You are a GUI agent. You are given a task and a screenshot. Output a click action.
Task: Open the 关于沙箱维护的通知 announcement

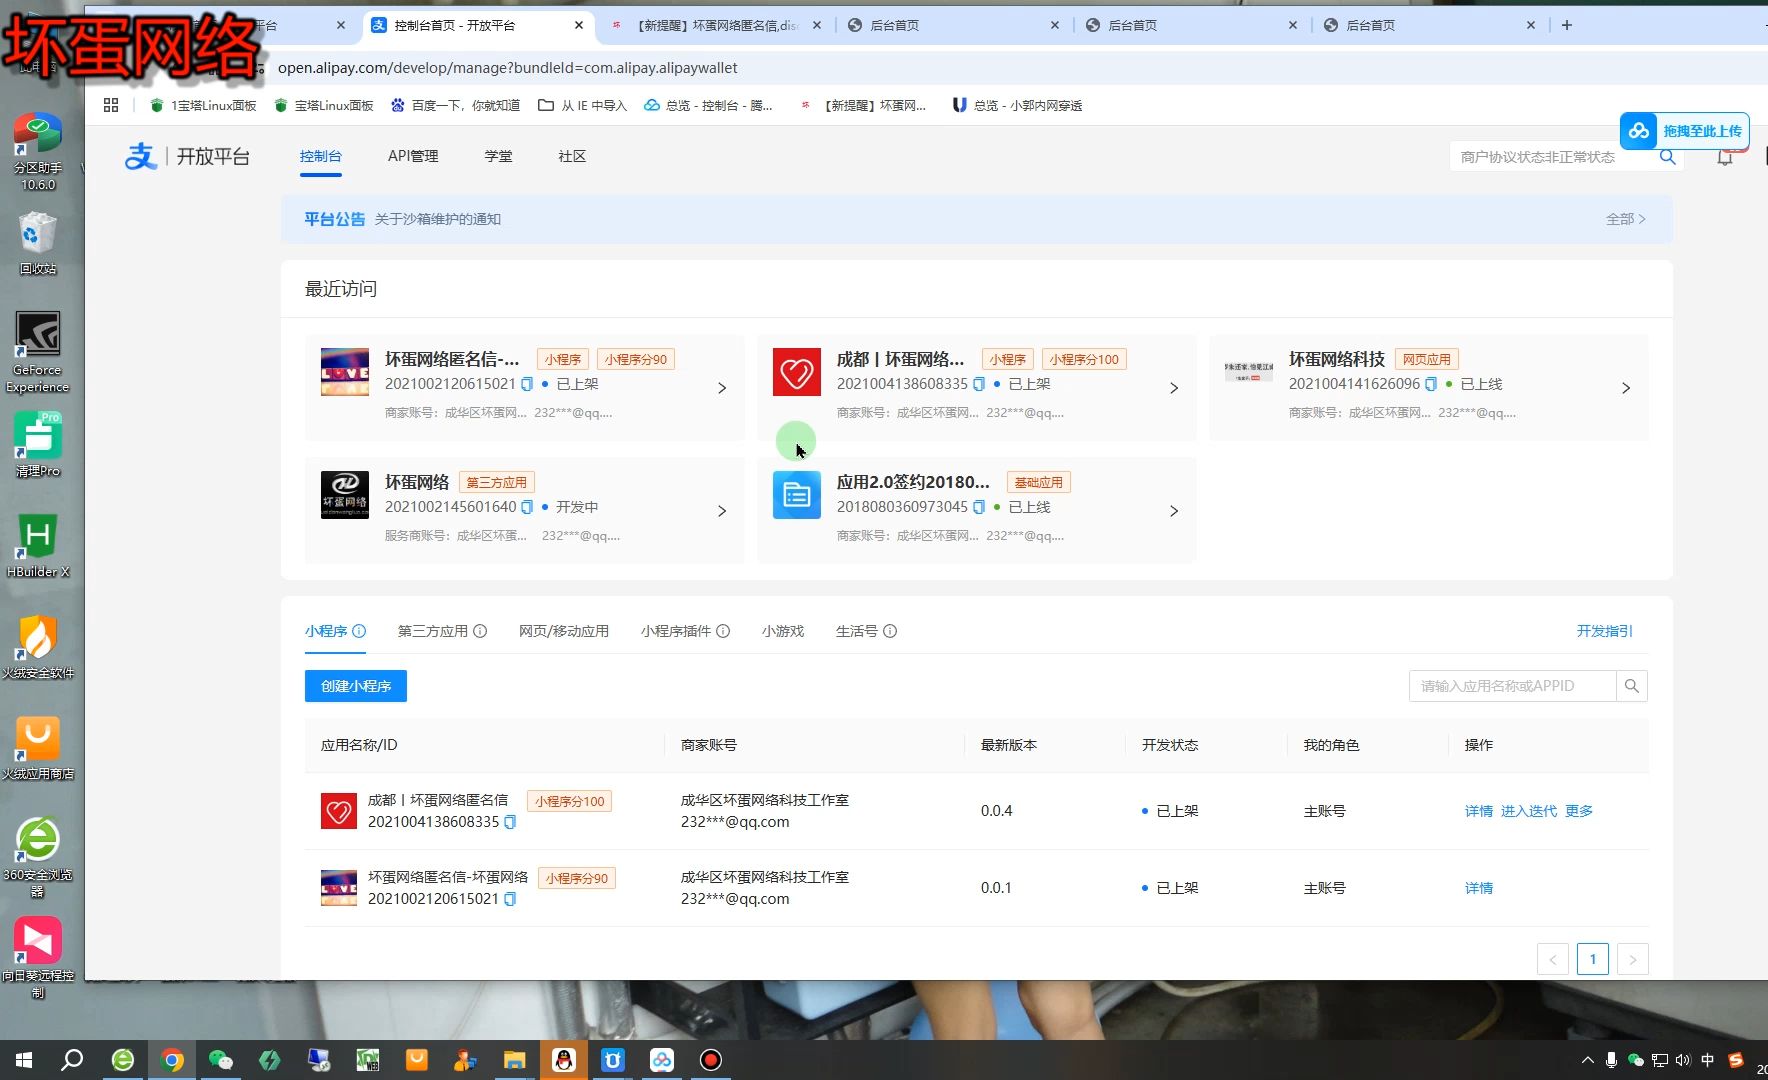click(x=437, y=219)
